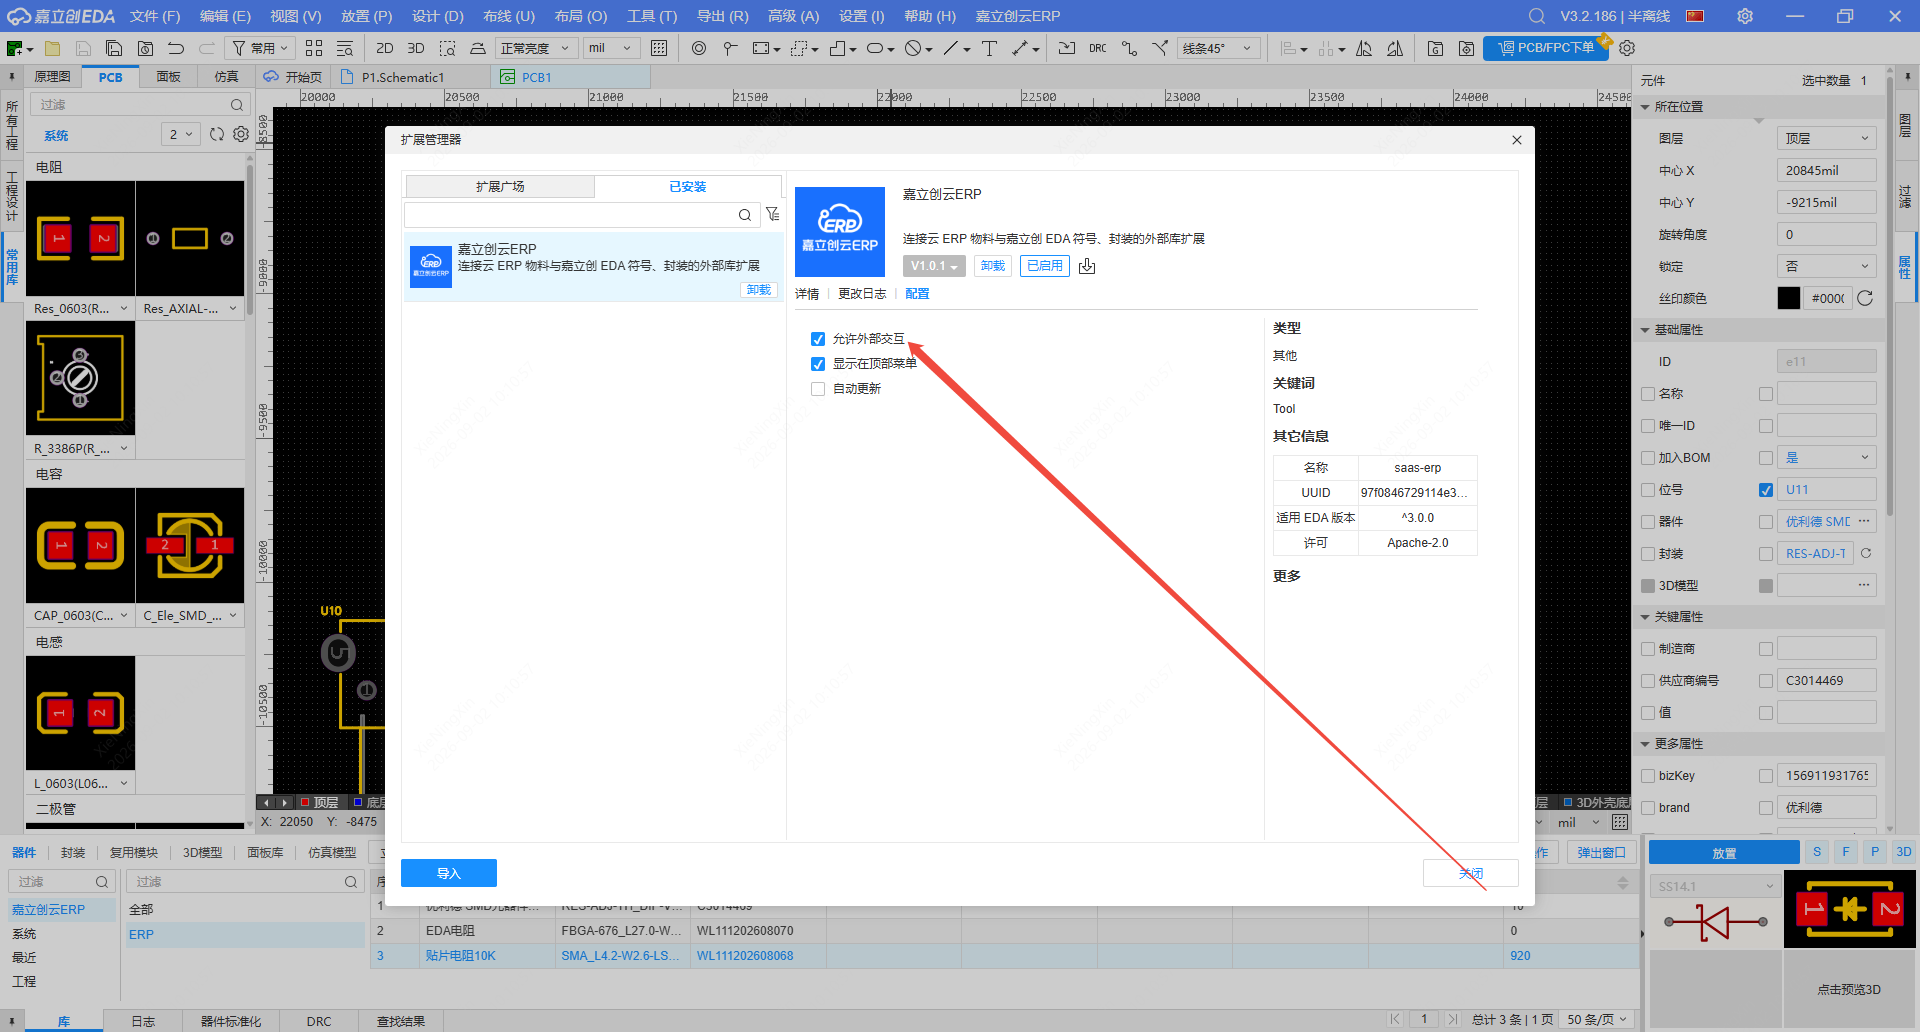Screen dimensions: 1920x1032
Task: Enable 自动更新 checkbox
Action: click(818, 389)
